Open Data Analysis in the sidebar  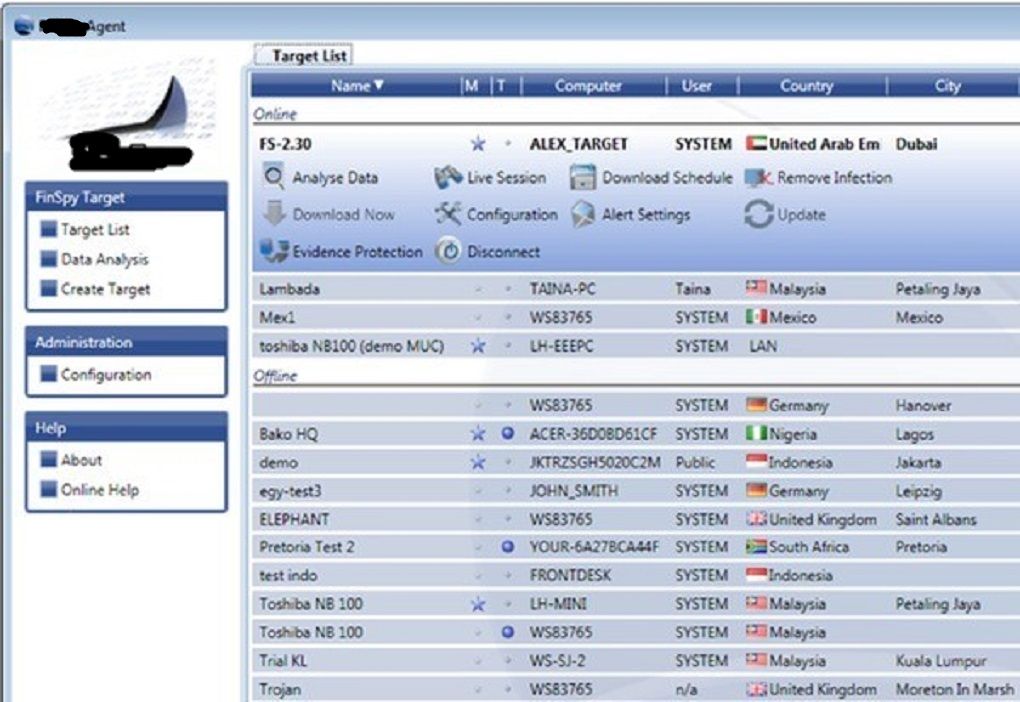pyautogui.click(x=105, y=259)
